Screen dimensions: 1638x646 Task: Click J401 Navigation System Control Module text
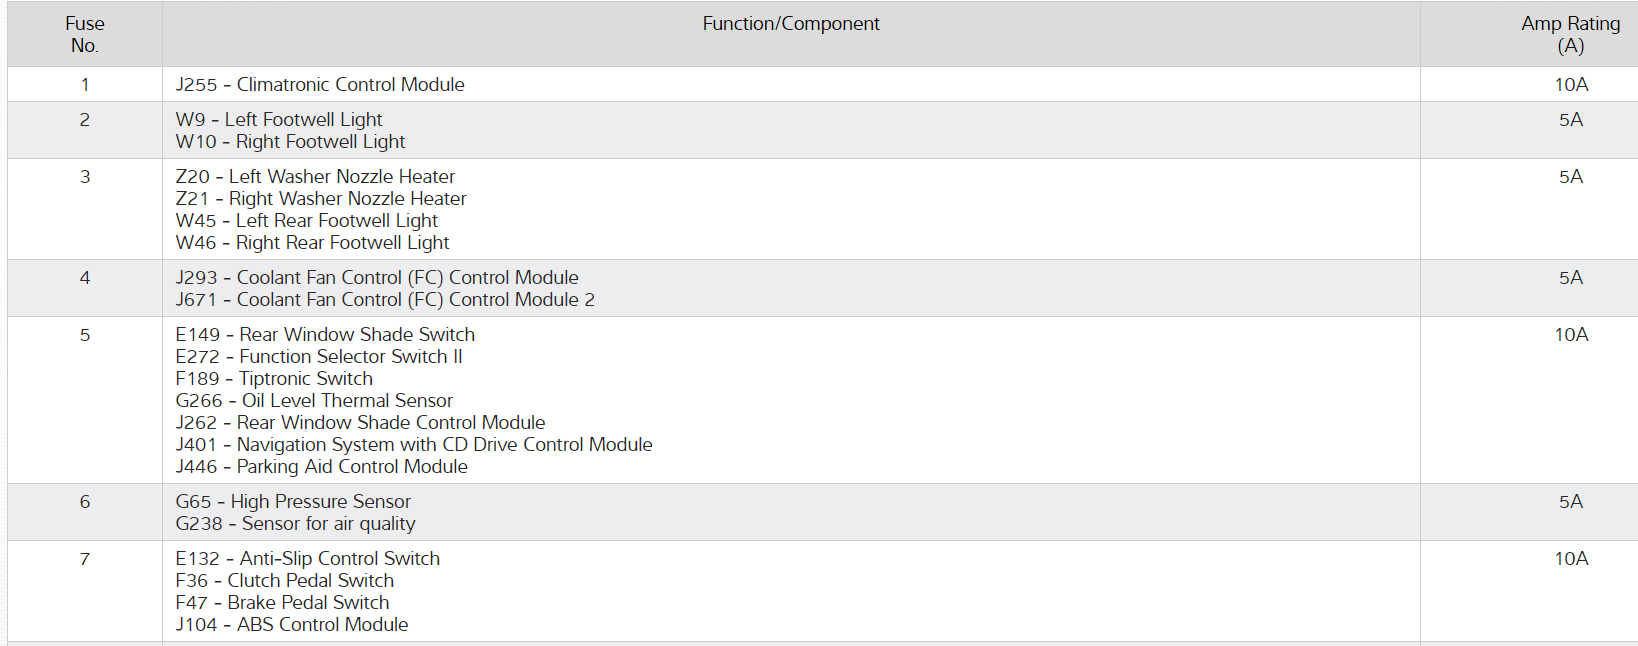tap(414, 445)
